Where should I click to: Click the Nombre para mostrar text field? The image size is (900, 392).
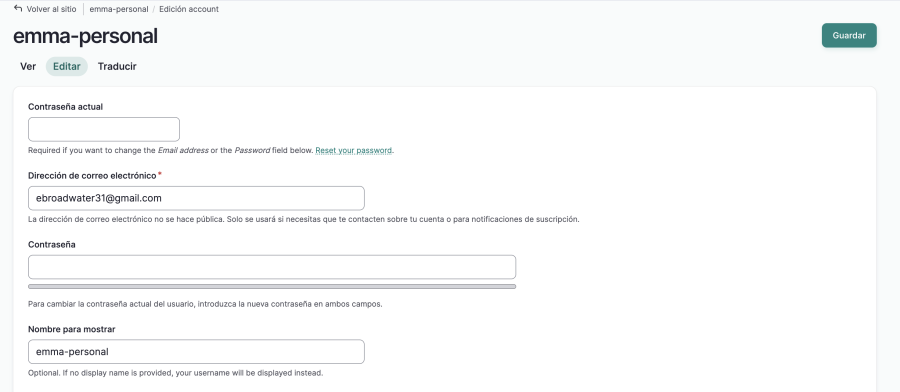[x=196, y=351]
